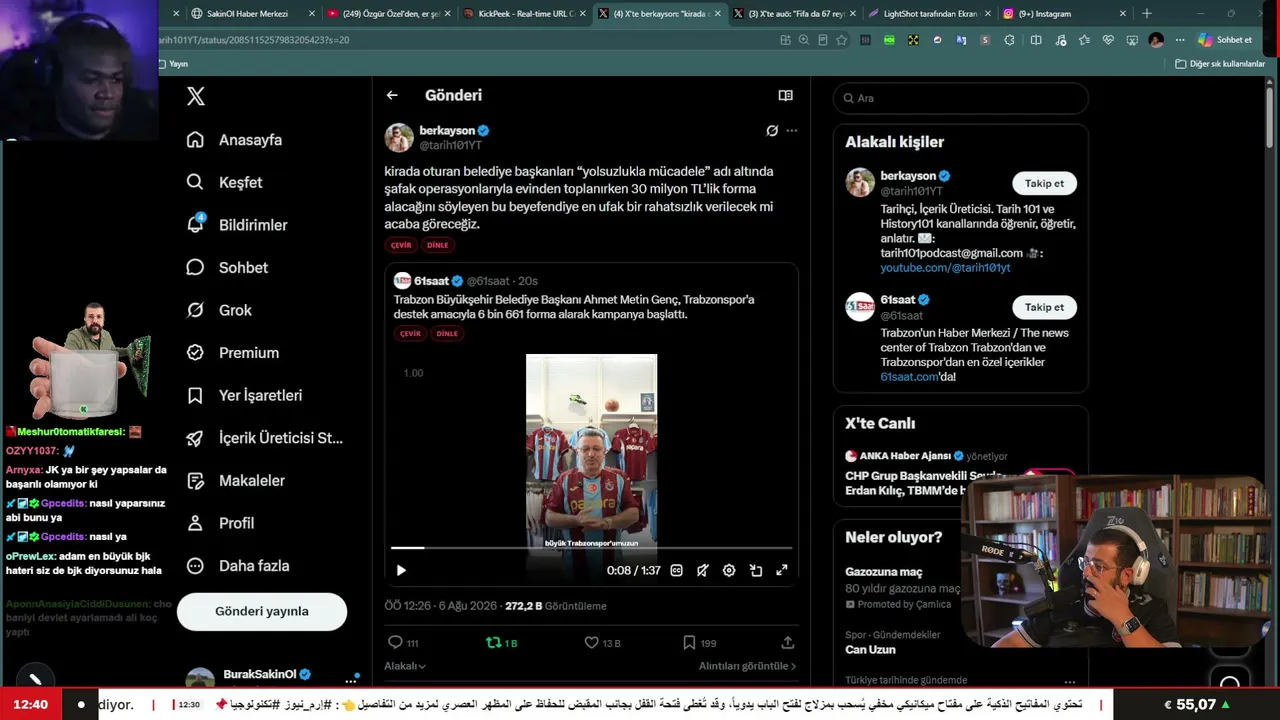This screenshot has width=1280, height=720.
Task: Open the browser extensions puzzle icon
Action: [1009, 40]
